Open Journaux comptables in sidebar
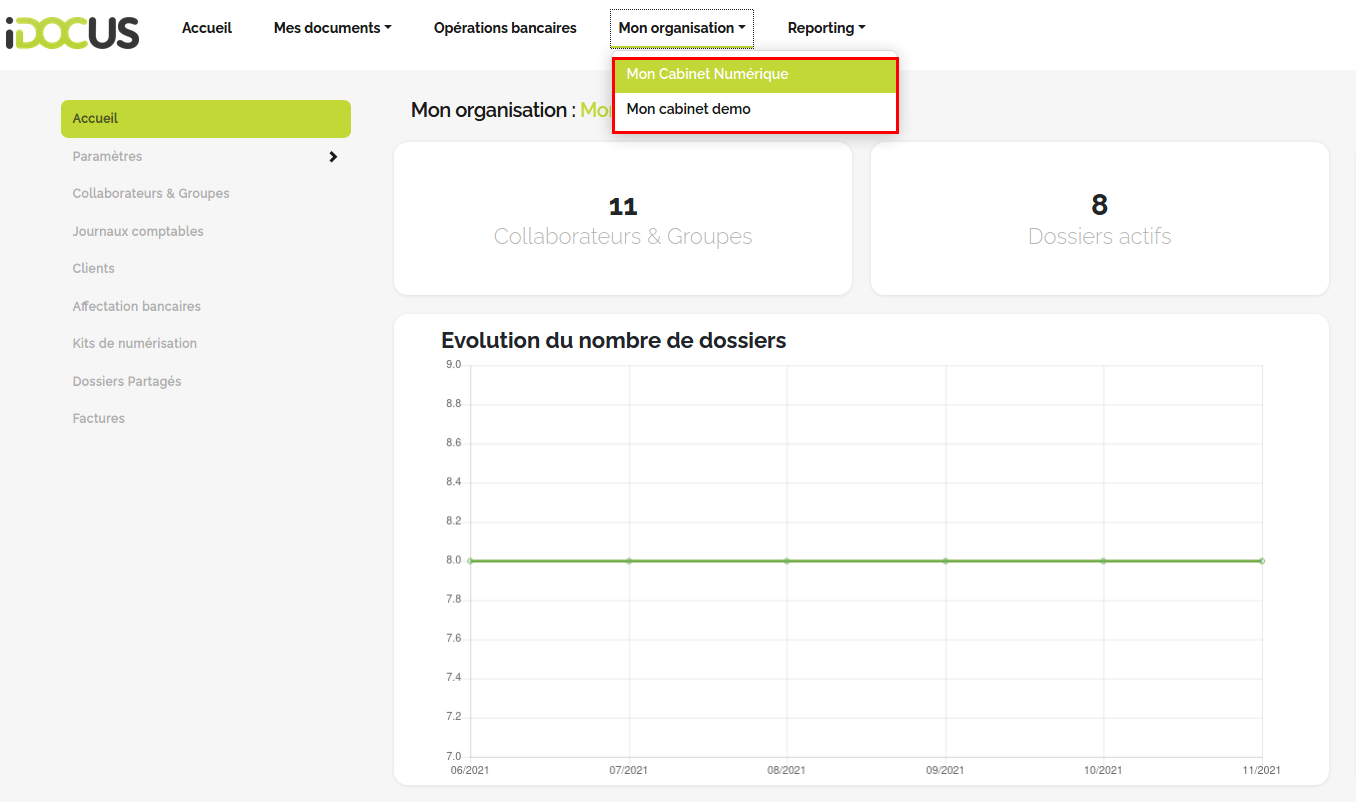 coord(138,232)
